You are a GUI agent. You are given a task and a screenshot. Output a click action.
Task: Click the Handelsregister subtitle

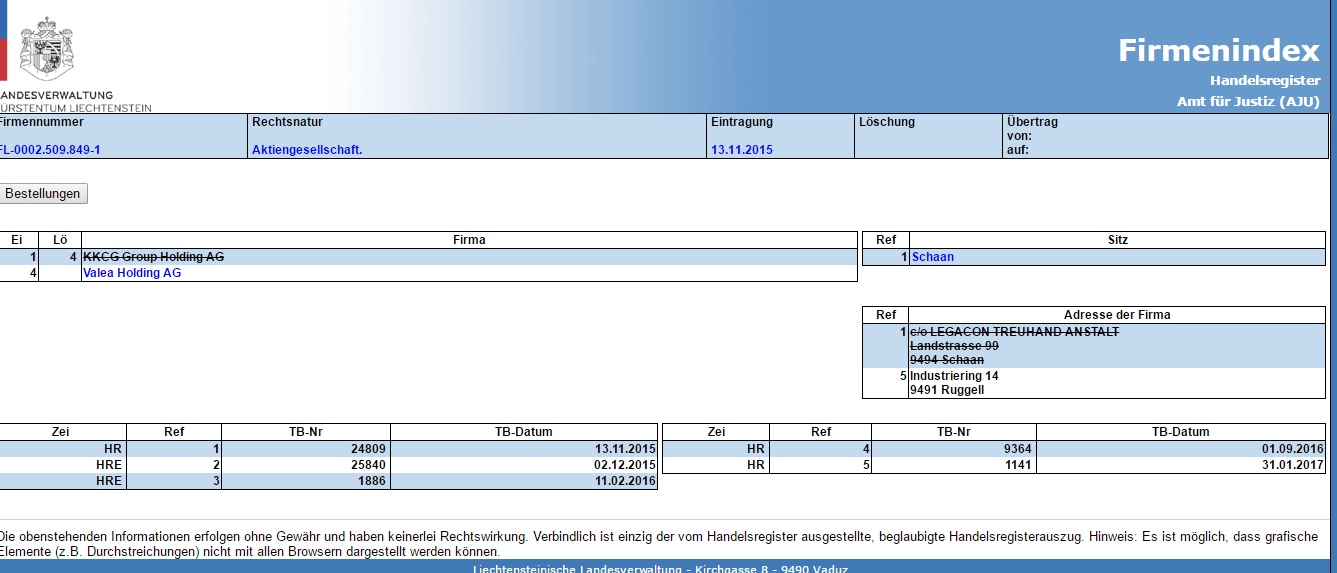(x=1265, y=80)
